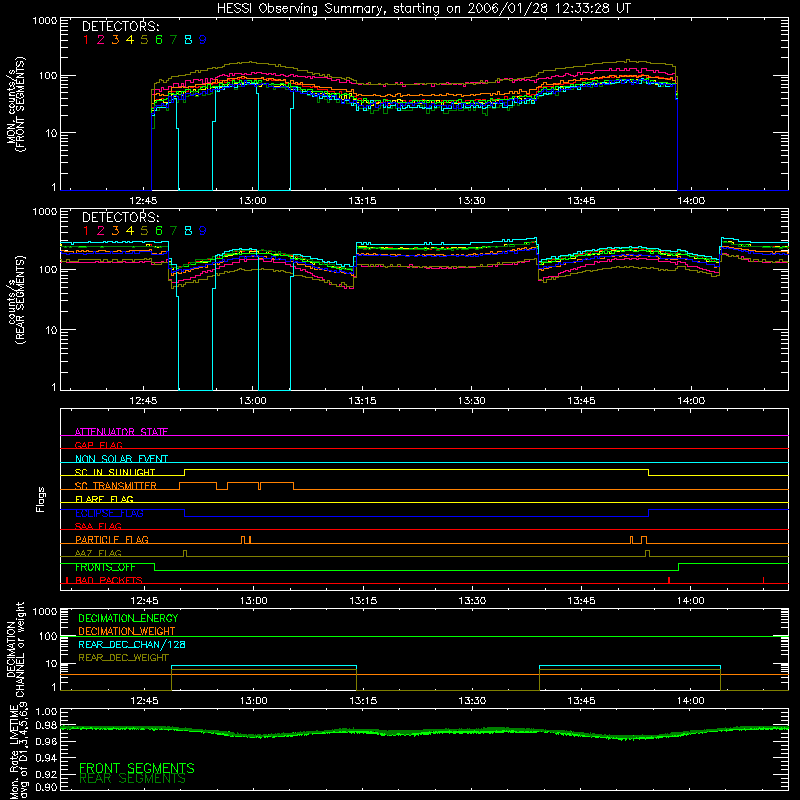Click the DECIMATION_ENERGY legend entry
The width and height of the screenshot is (800, 800).
tap(128, 618)
